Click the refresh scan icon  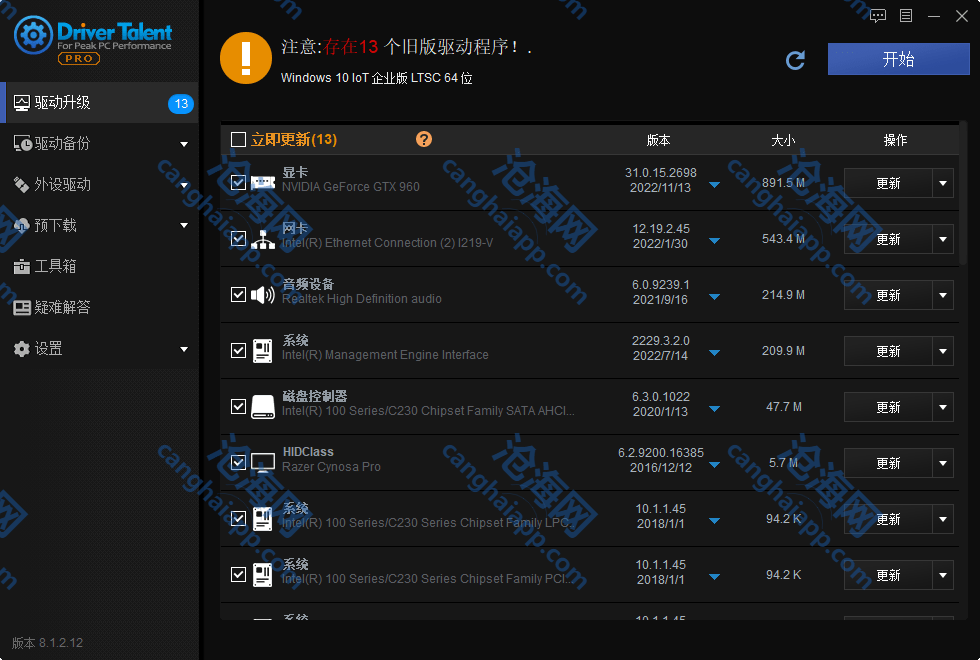click(x=796, y=60)
